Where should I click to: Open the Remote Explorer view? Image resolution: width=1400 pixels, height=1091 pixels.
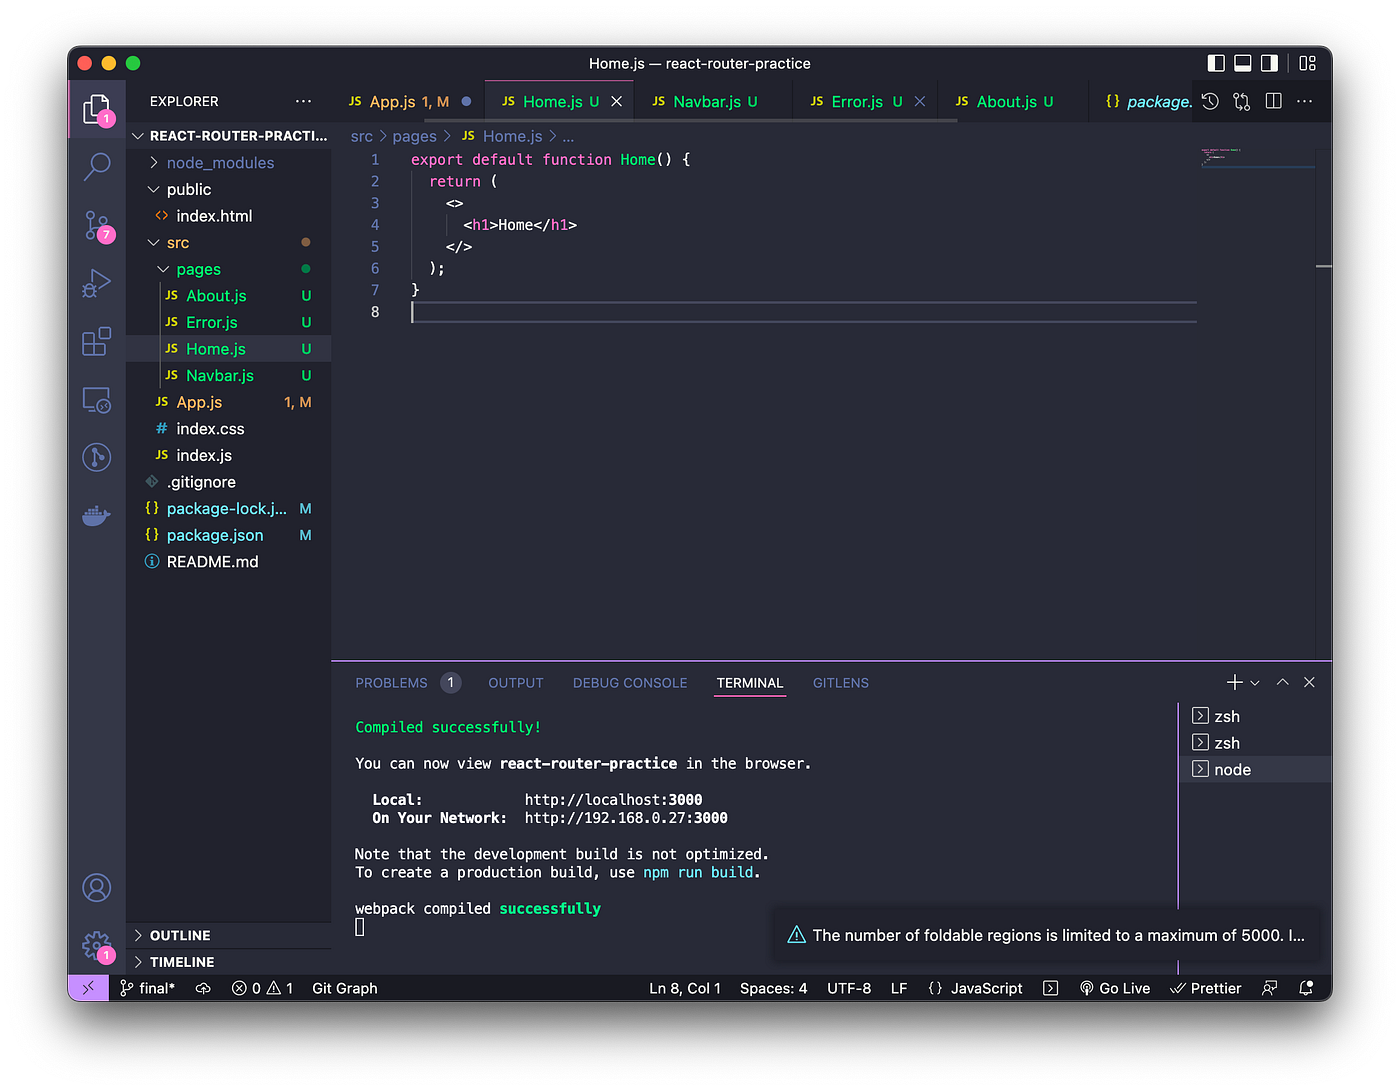point(96,399)
